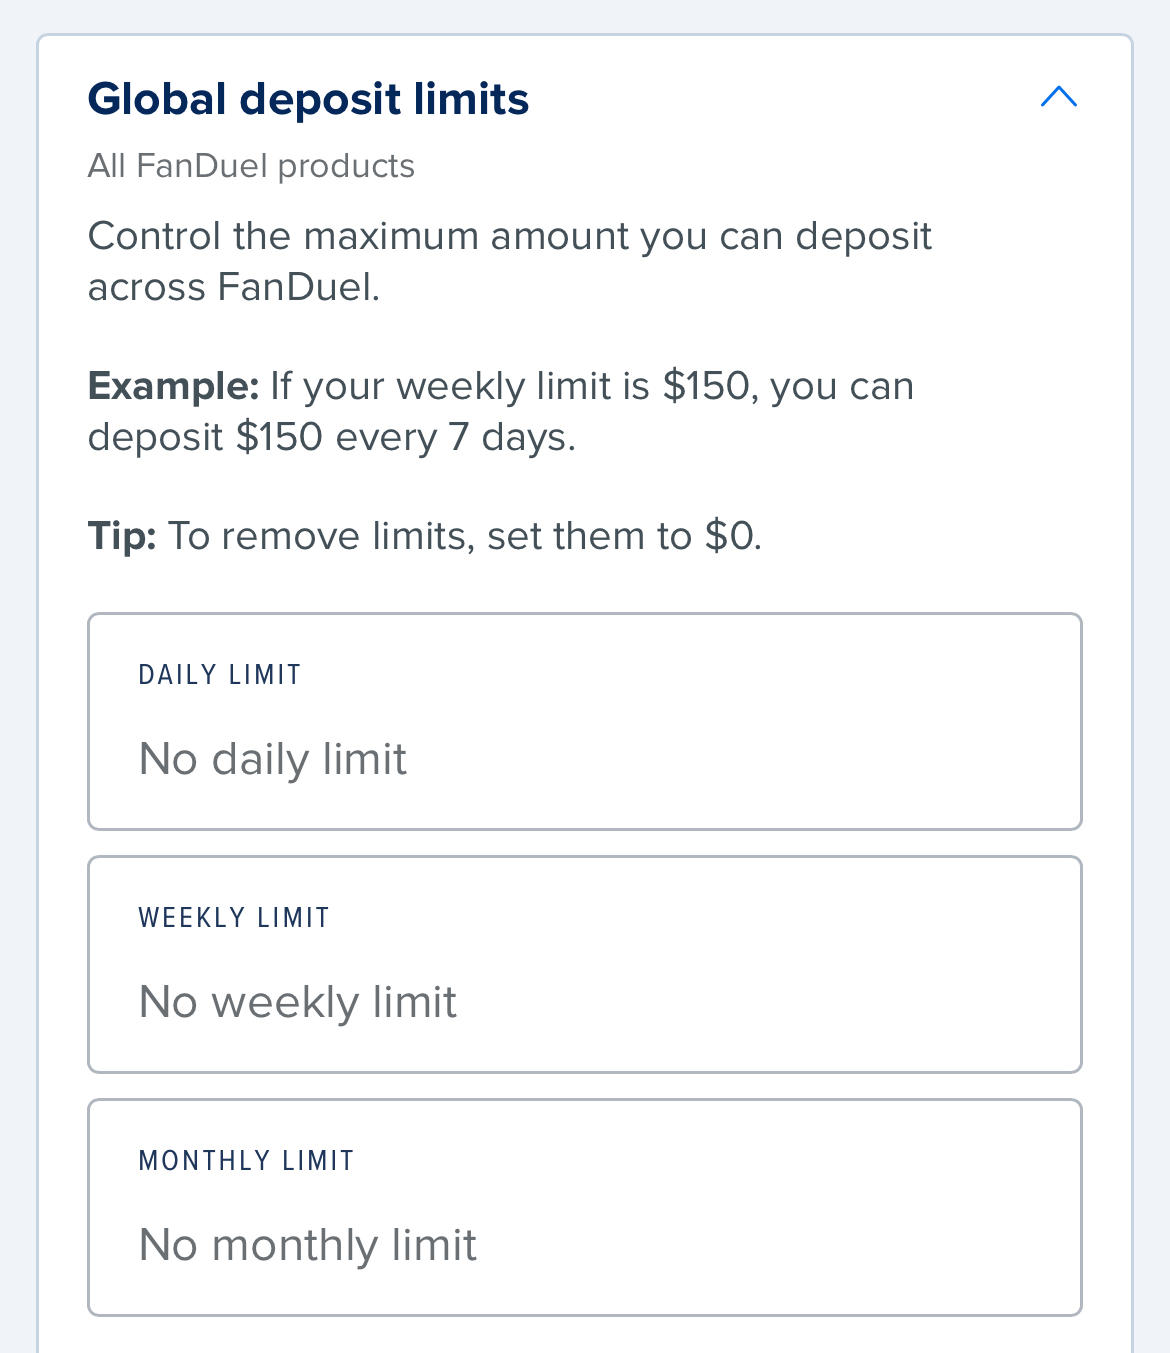
Task: Click the DAILY LIMIT label
Action: click(219, 674)
